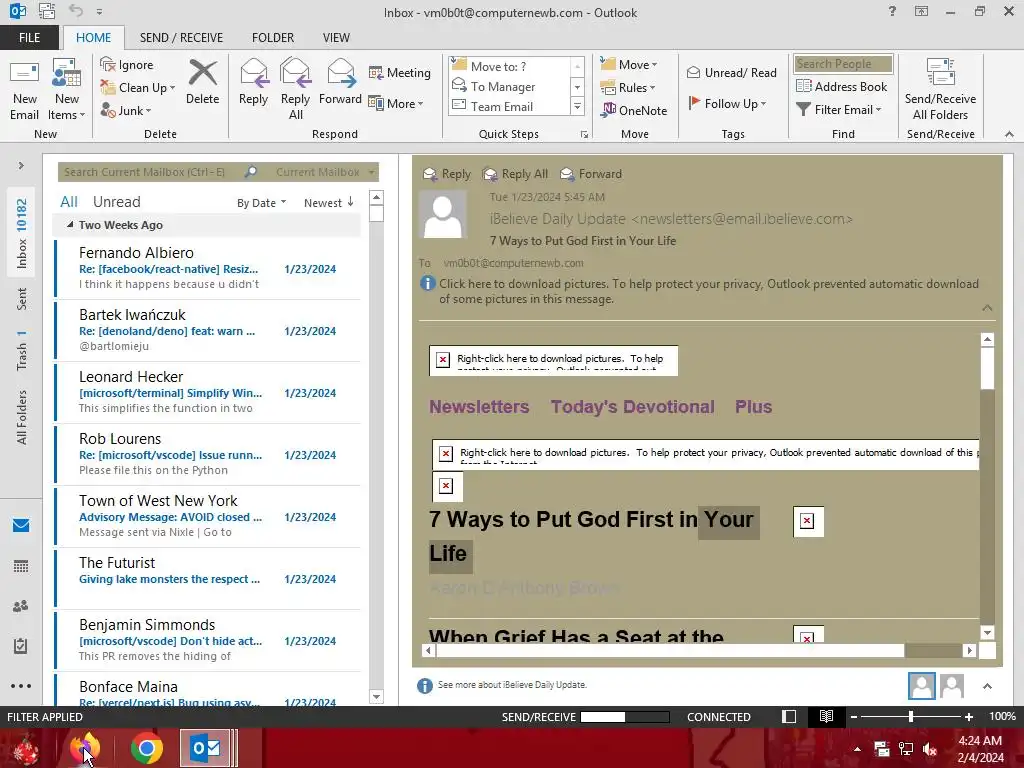Click the zoom in plus button
Screen dimensions: 1024x768
pyautogui.click(x=969, y=716)
